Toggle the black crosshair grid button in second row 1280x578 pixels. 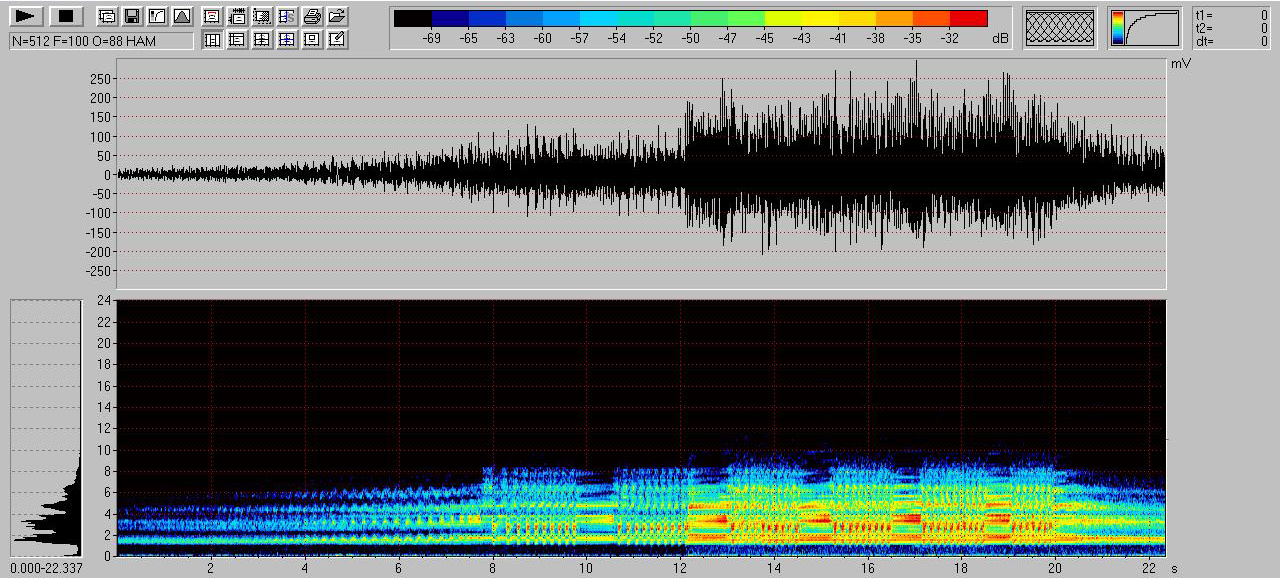(x=262, y=40)
